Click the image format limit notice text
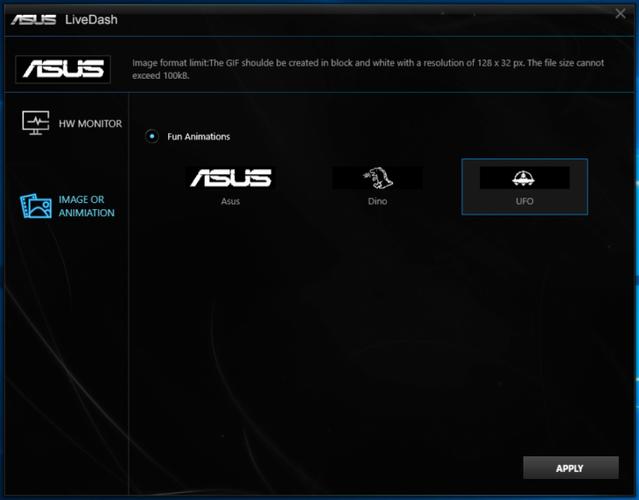Viewport: 639px width, 500px height. point(368,69)
